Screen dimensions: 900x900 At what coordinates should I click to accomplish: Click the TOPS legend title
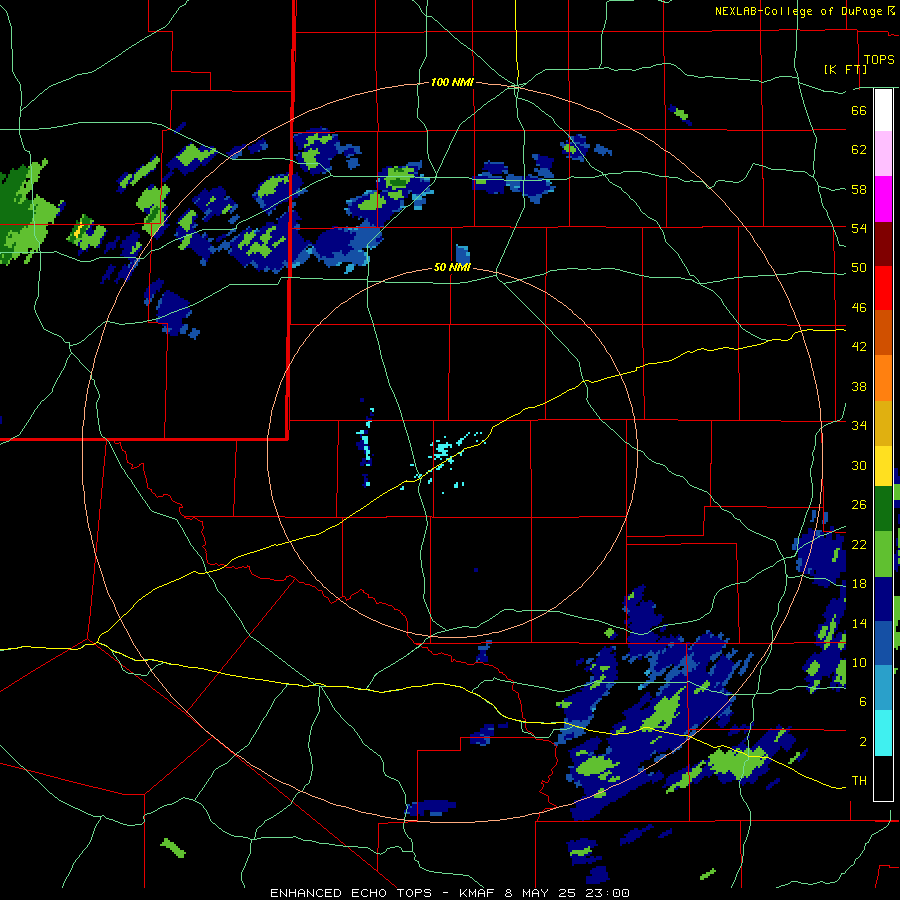click(879, 60)
